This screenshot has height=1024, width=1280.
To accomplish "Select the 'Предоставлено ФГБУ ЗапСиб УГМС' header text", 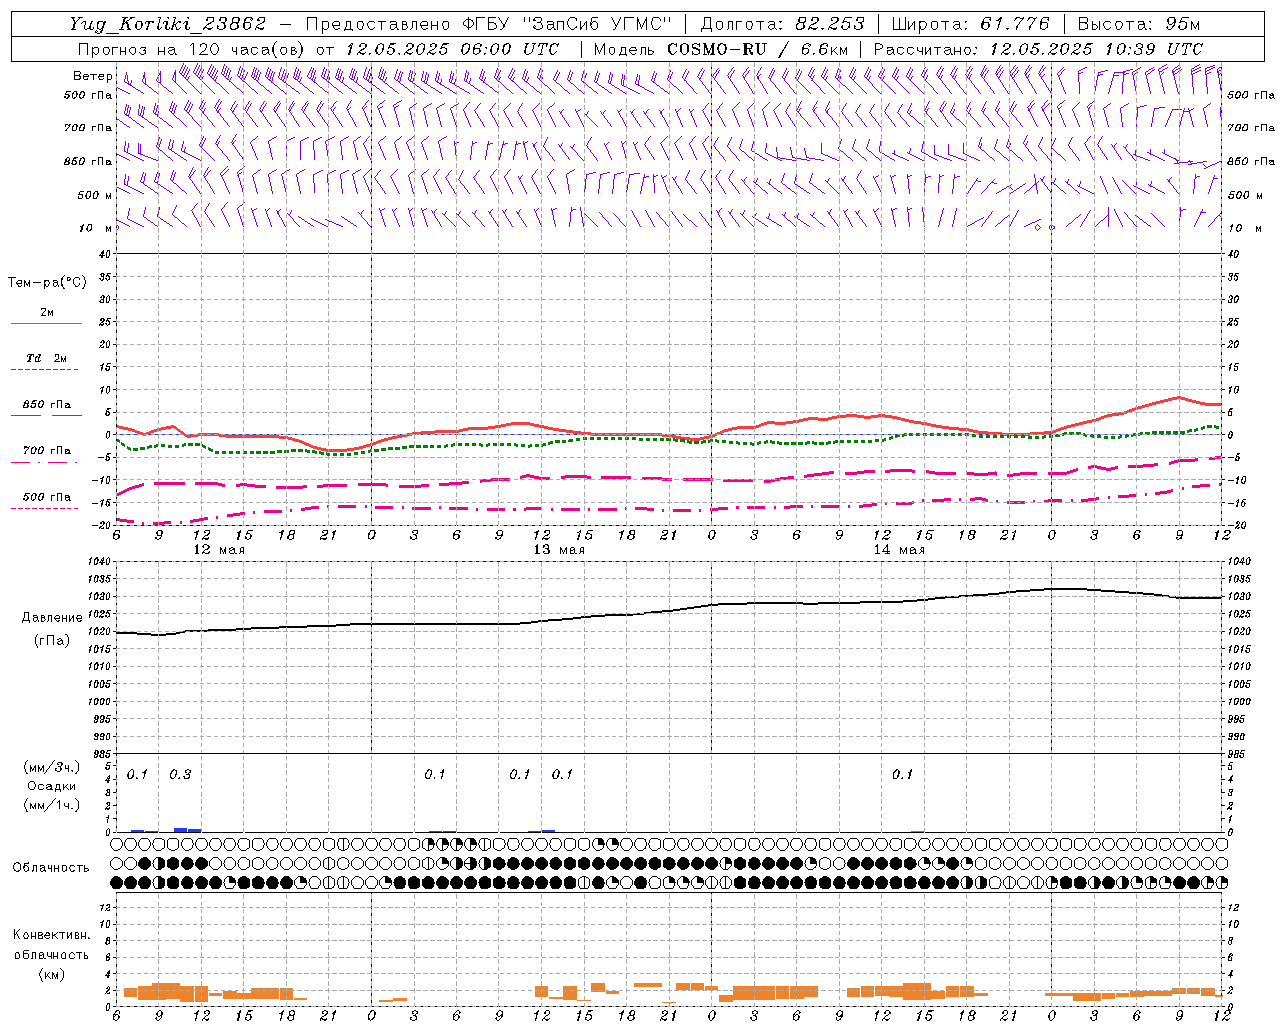I will coord(488,24).
